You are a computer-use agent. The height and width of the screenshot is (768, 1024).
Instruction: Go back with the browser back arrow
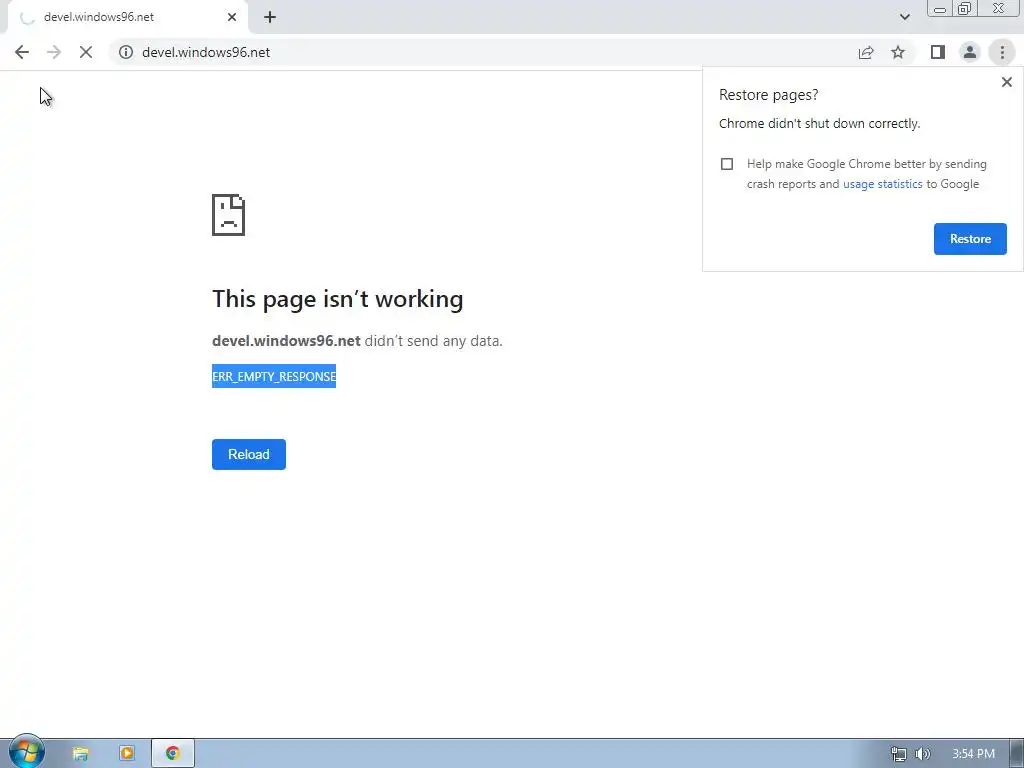[22, 52]
